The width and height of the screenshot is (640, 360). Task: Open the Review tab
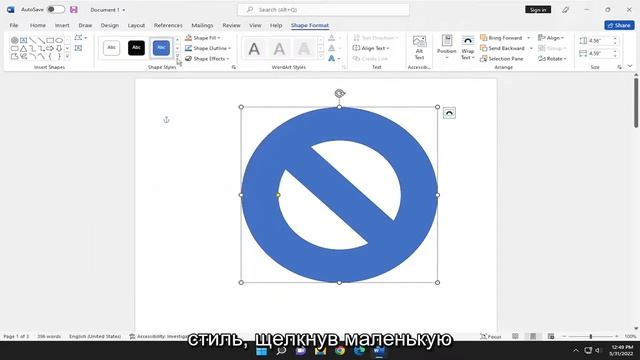pos(231,25)
